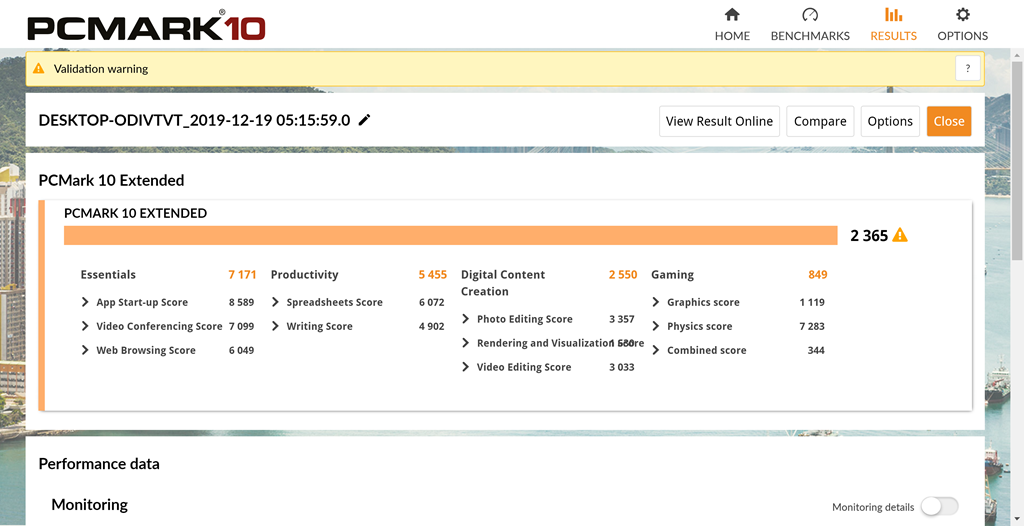1024x526 pixels.
Task: Click the warning icon beside score 2 365
Action: point(900,236)
